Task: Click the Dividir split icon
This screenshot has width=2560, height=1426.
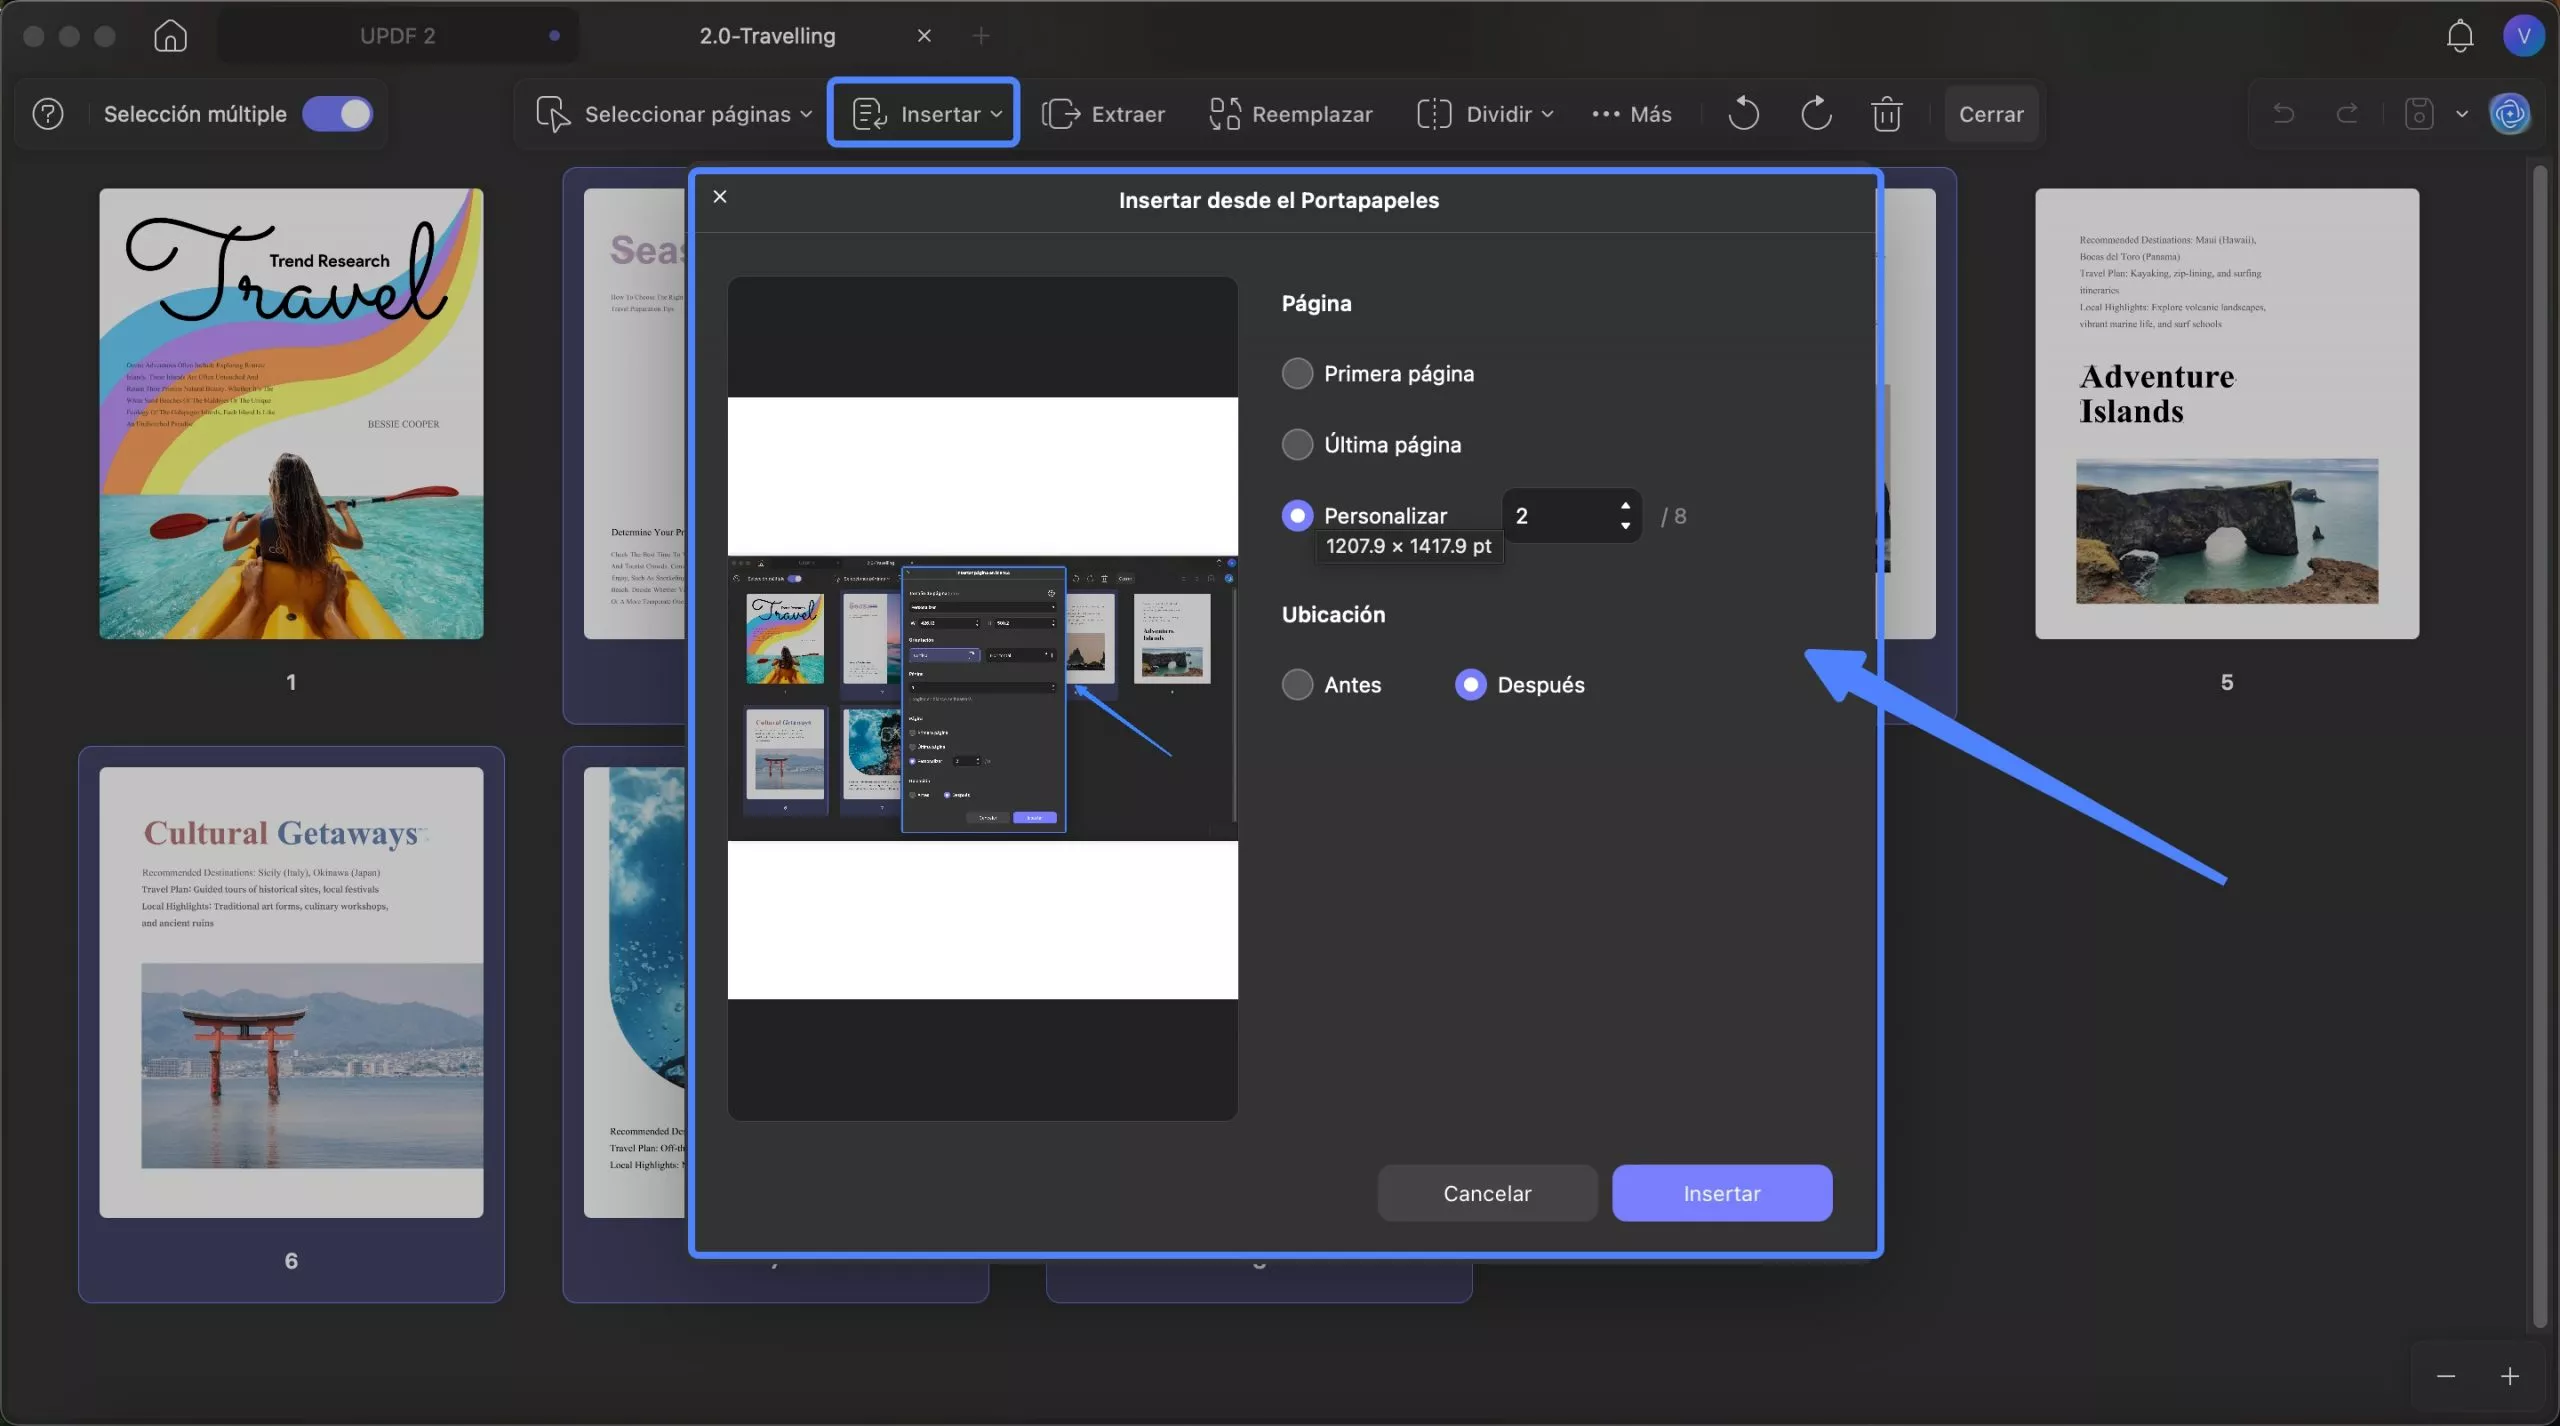Action: pyautogui.click(x=1434, y=114)
